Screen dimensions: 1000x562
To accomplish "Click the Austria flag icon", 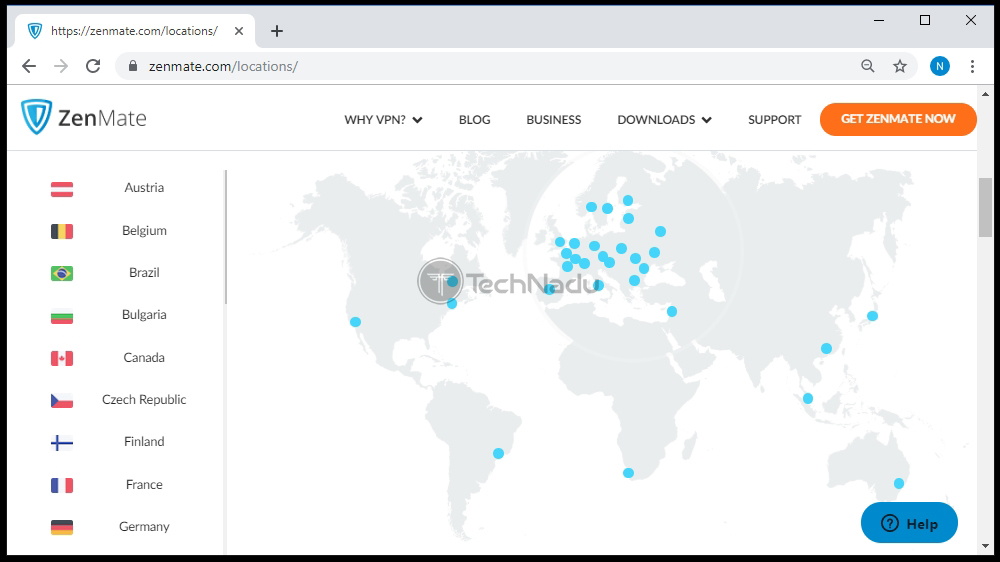I will (x=62, y=189).
